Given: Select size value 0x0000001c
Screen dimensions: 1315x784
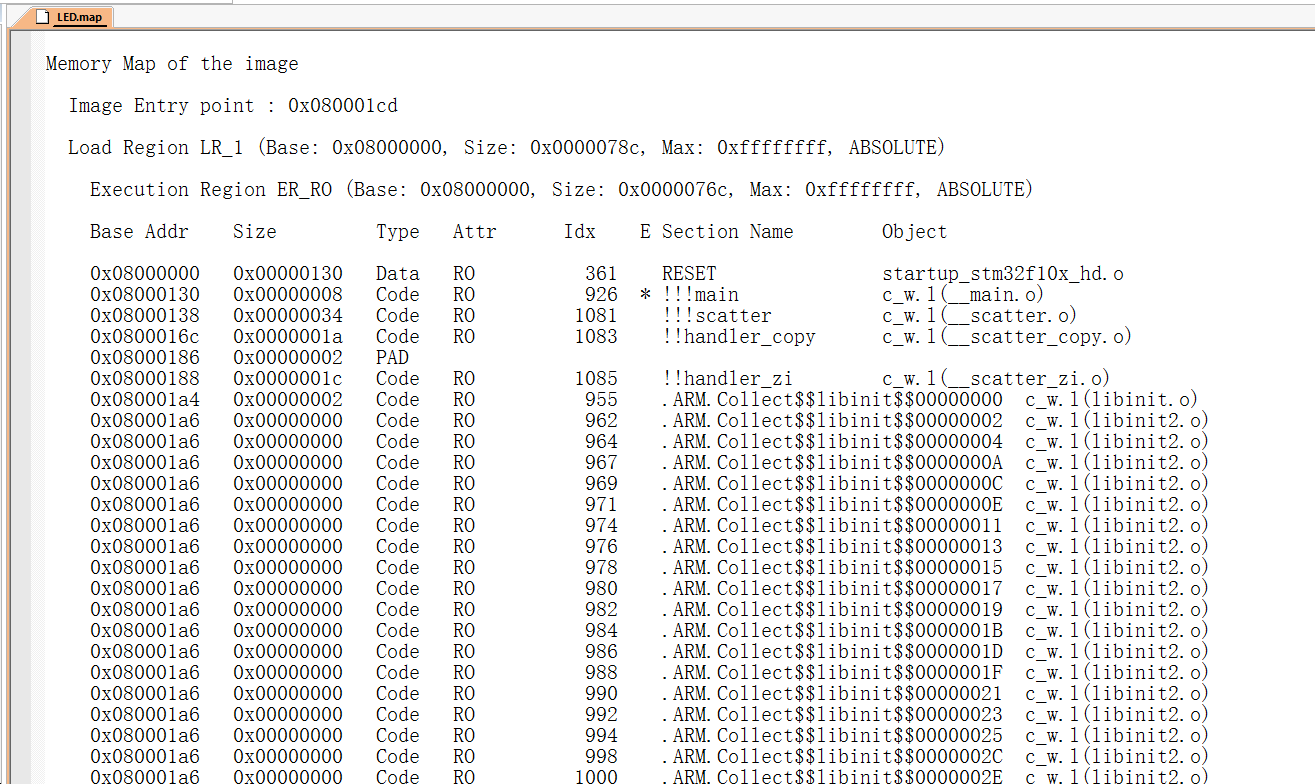Looking at the screenshot, I should pos(288,379).
